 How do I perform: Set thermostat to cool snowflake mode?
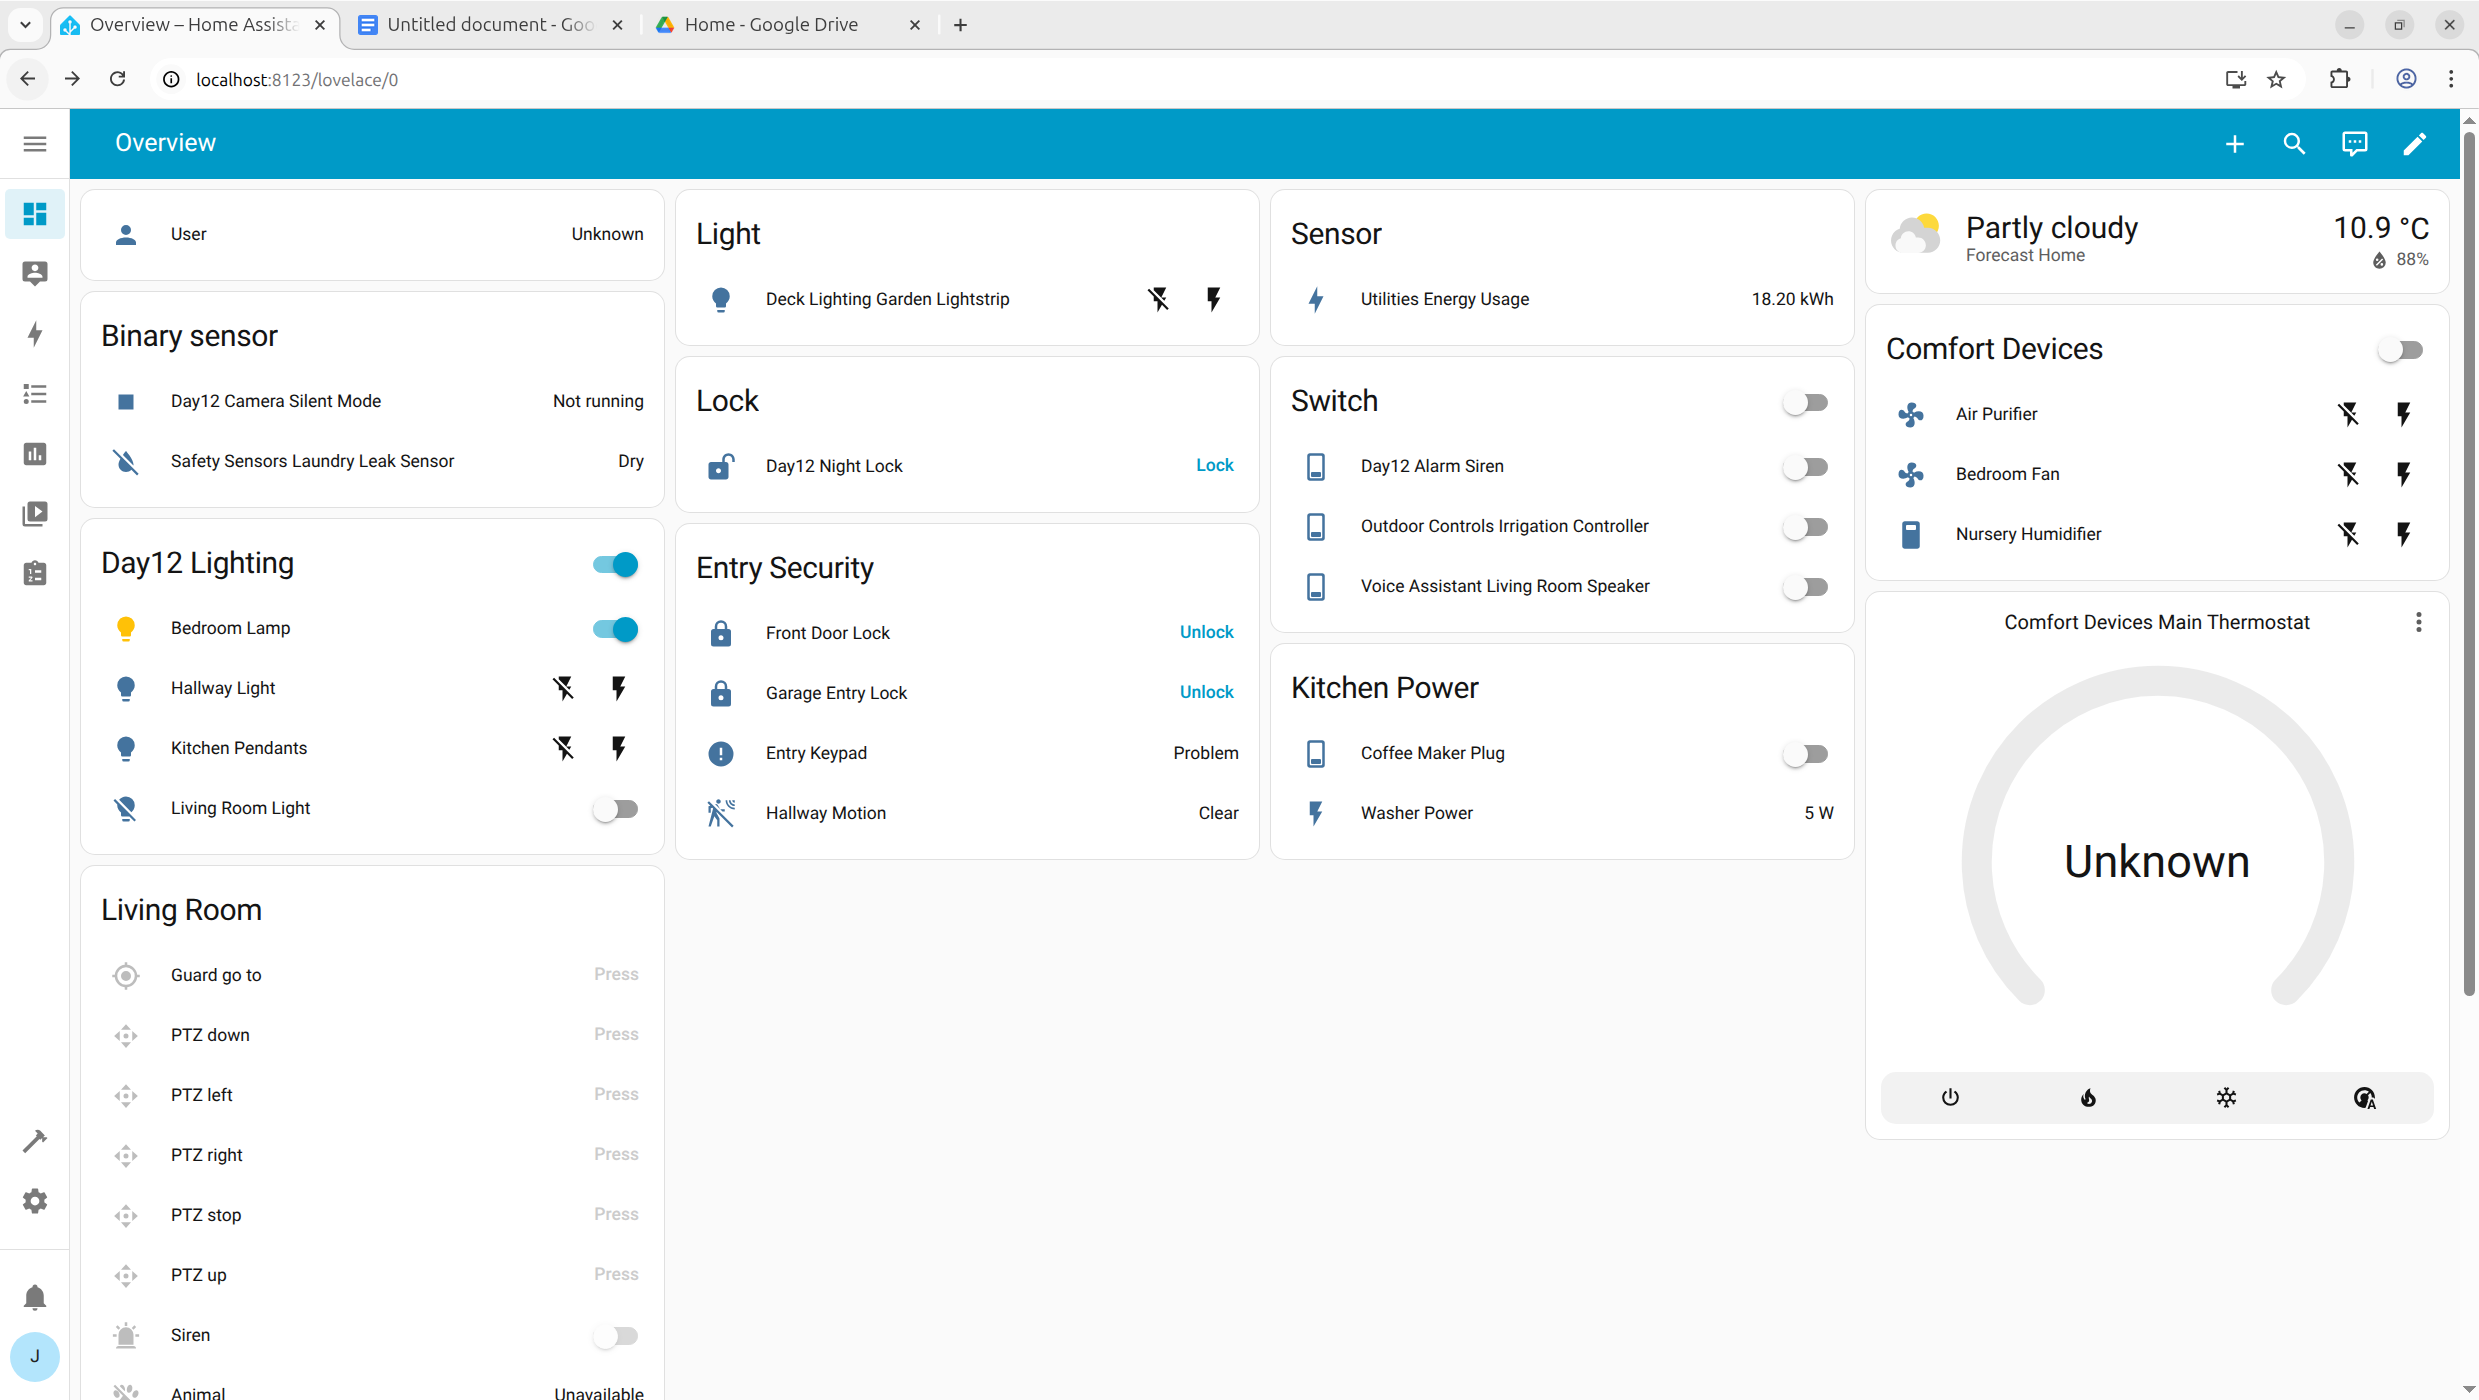pos(2226,1098)
